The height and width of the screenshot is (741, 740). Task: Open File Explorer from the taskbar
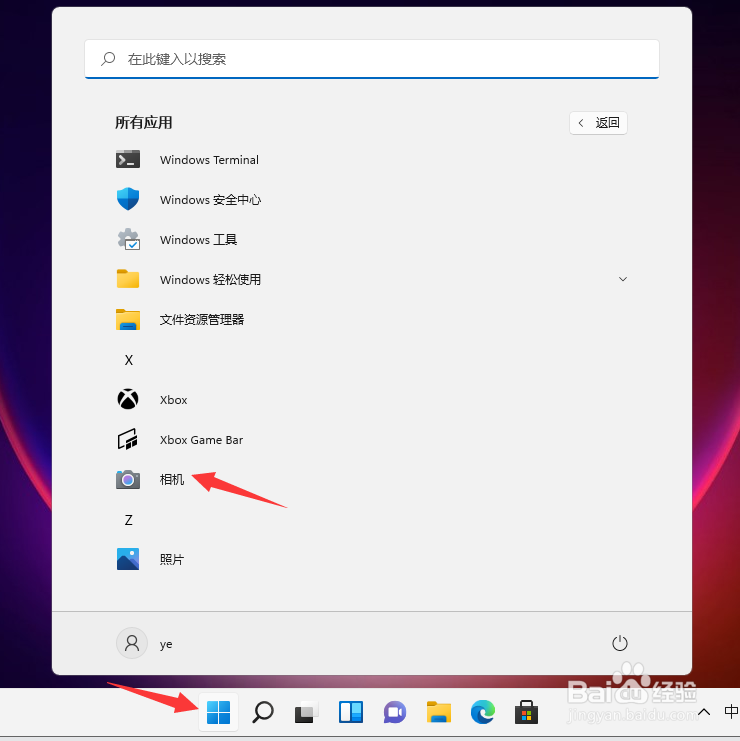click(439, 712)
